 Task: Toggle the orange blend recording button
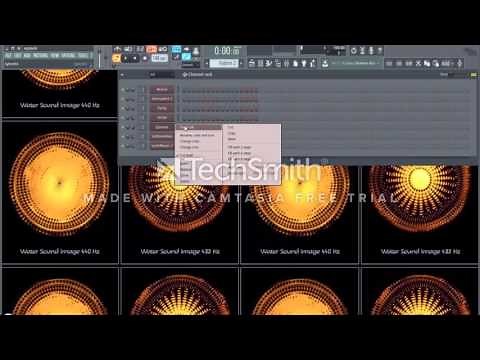point(151,49)
